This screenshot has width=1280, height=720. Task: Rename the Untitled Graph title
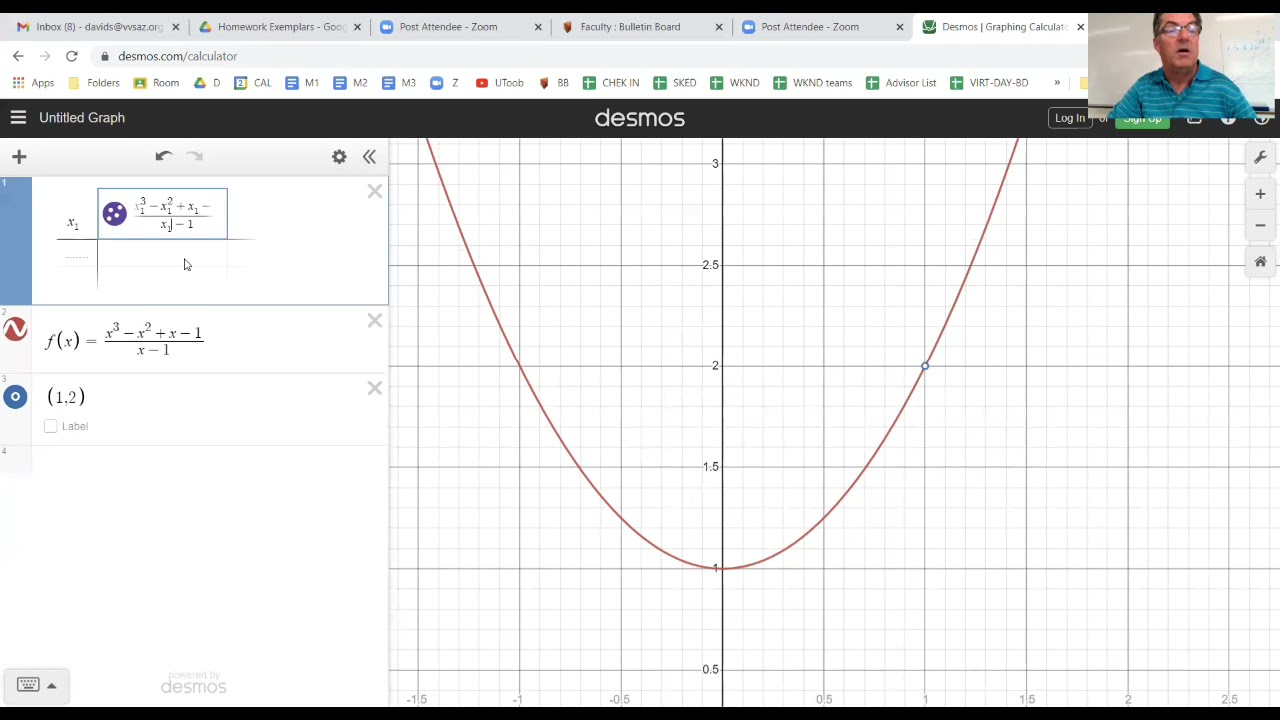[82, 118]
